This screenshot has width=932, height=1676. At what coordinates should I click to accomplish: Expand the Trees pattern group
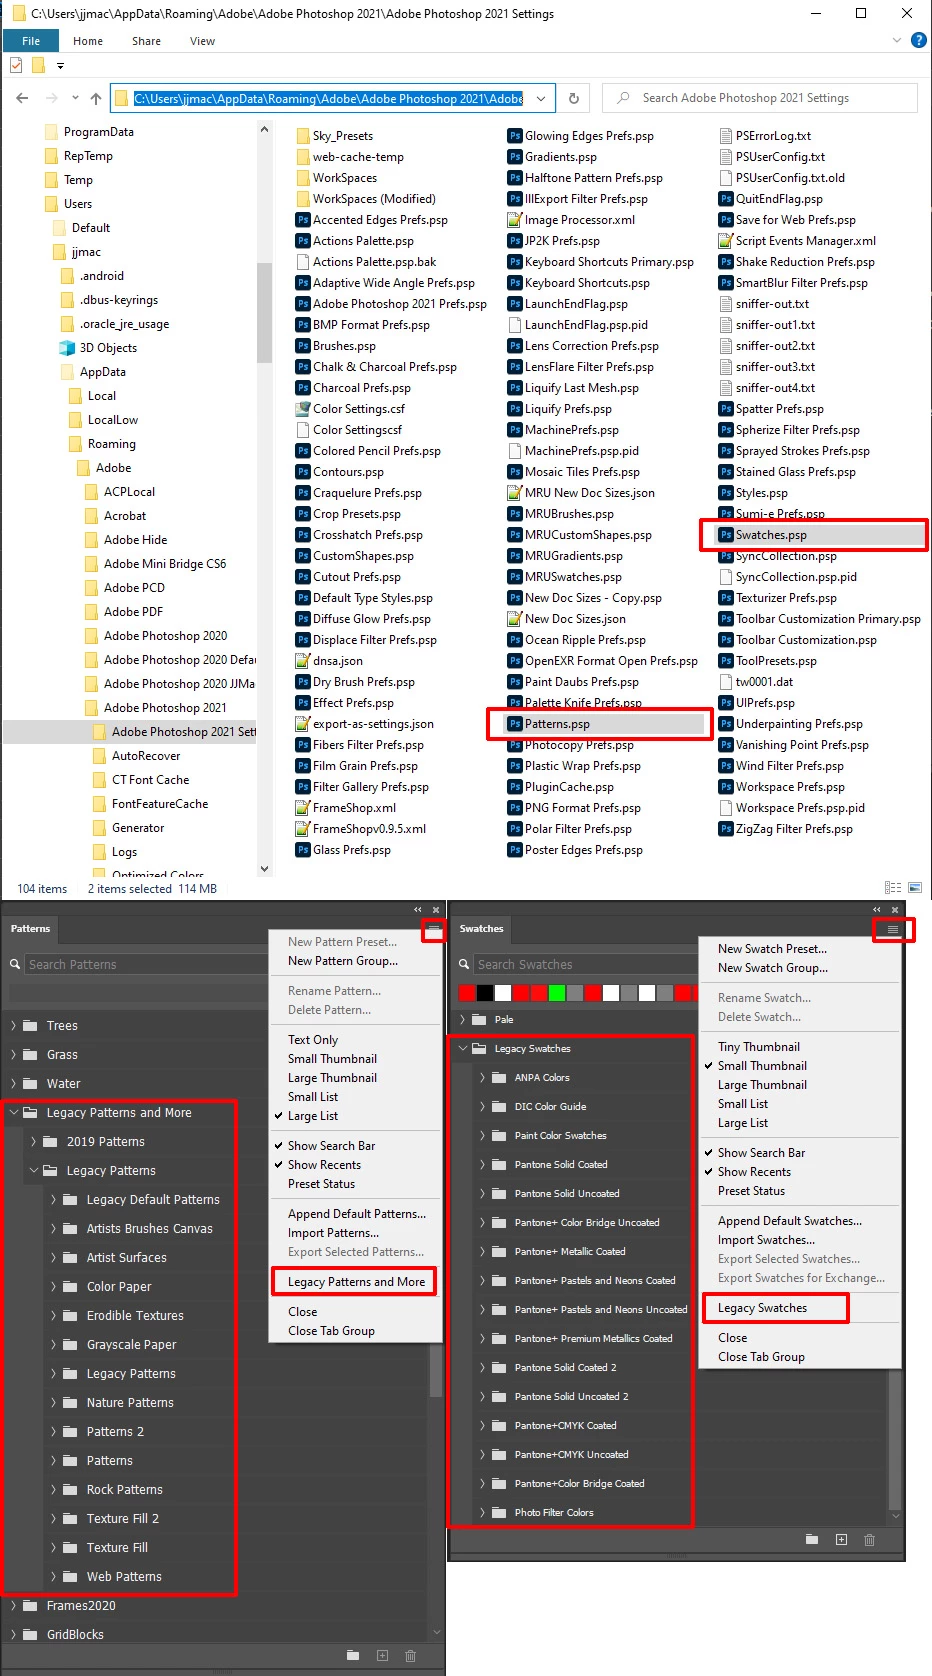[x=13, y=1026]
